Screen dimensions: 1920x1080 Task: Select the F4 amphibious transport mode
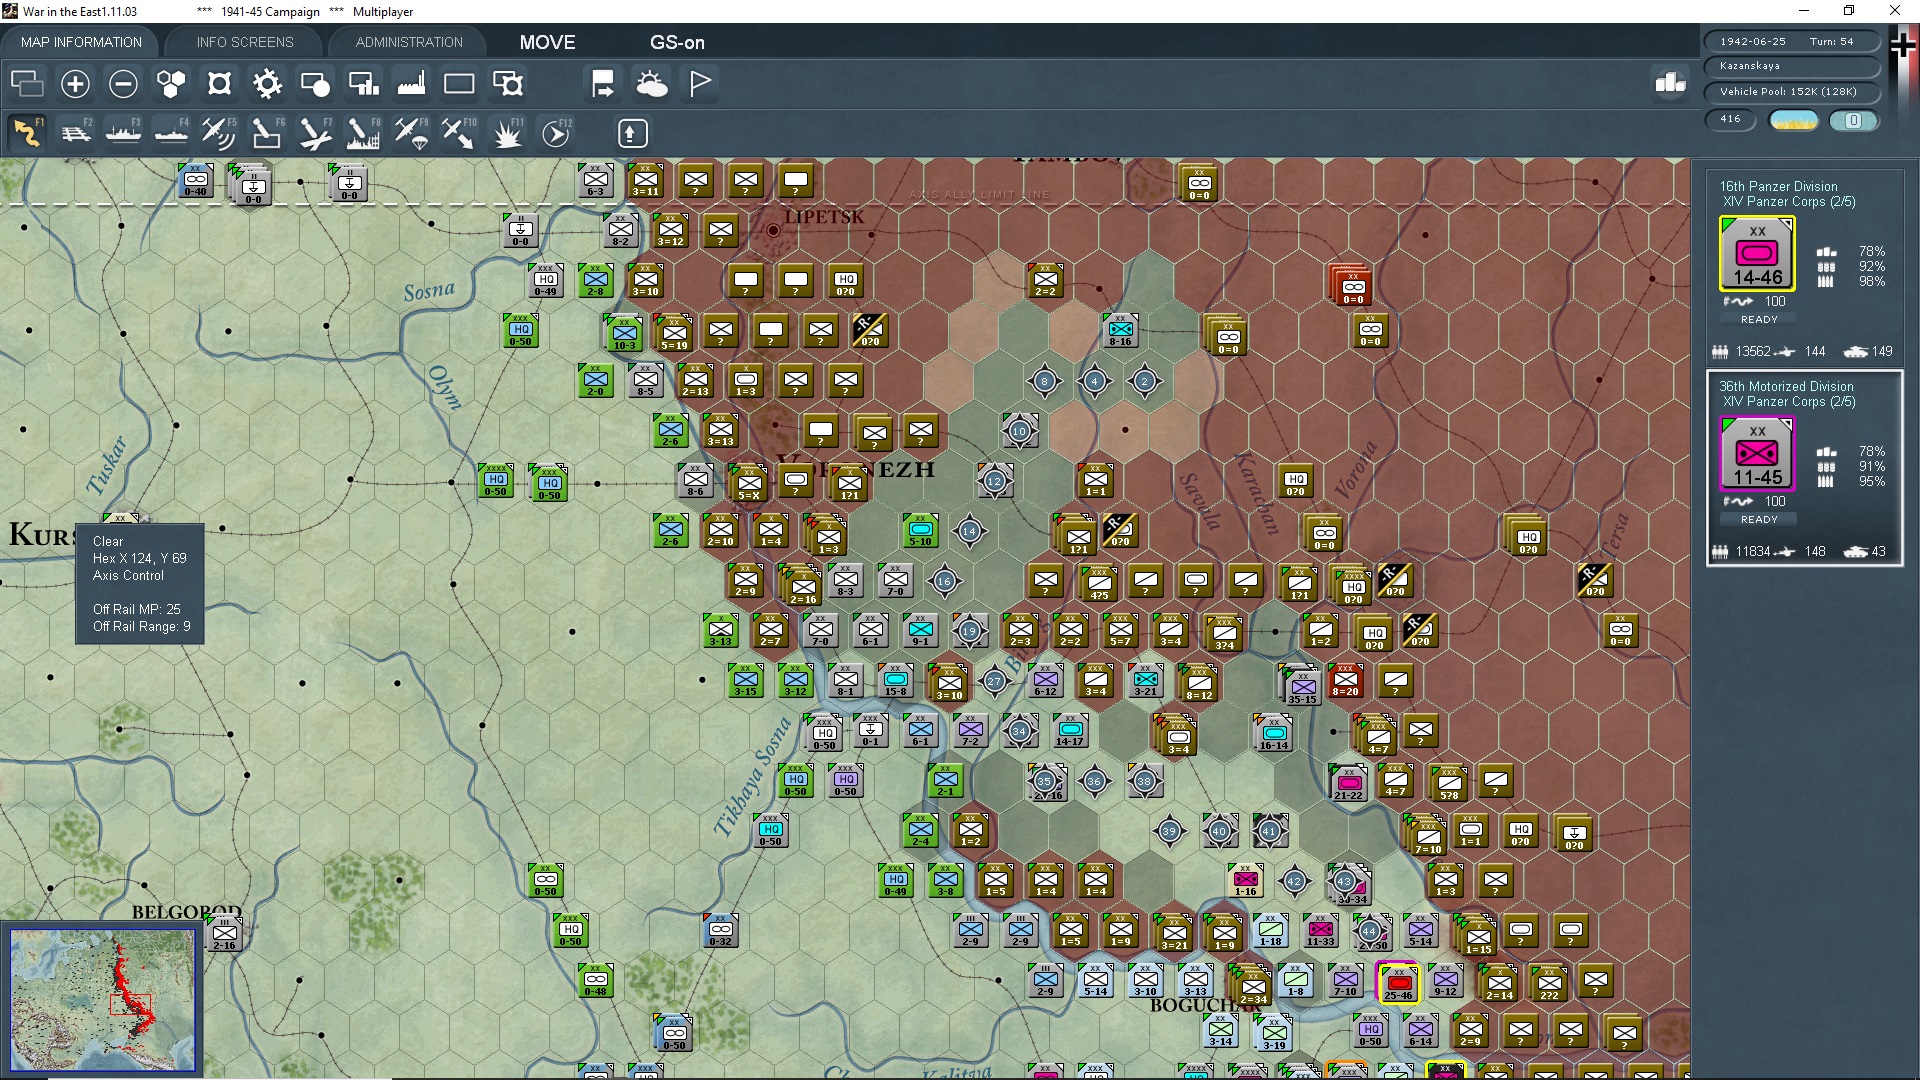click(x=172, y=133)
